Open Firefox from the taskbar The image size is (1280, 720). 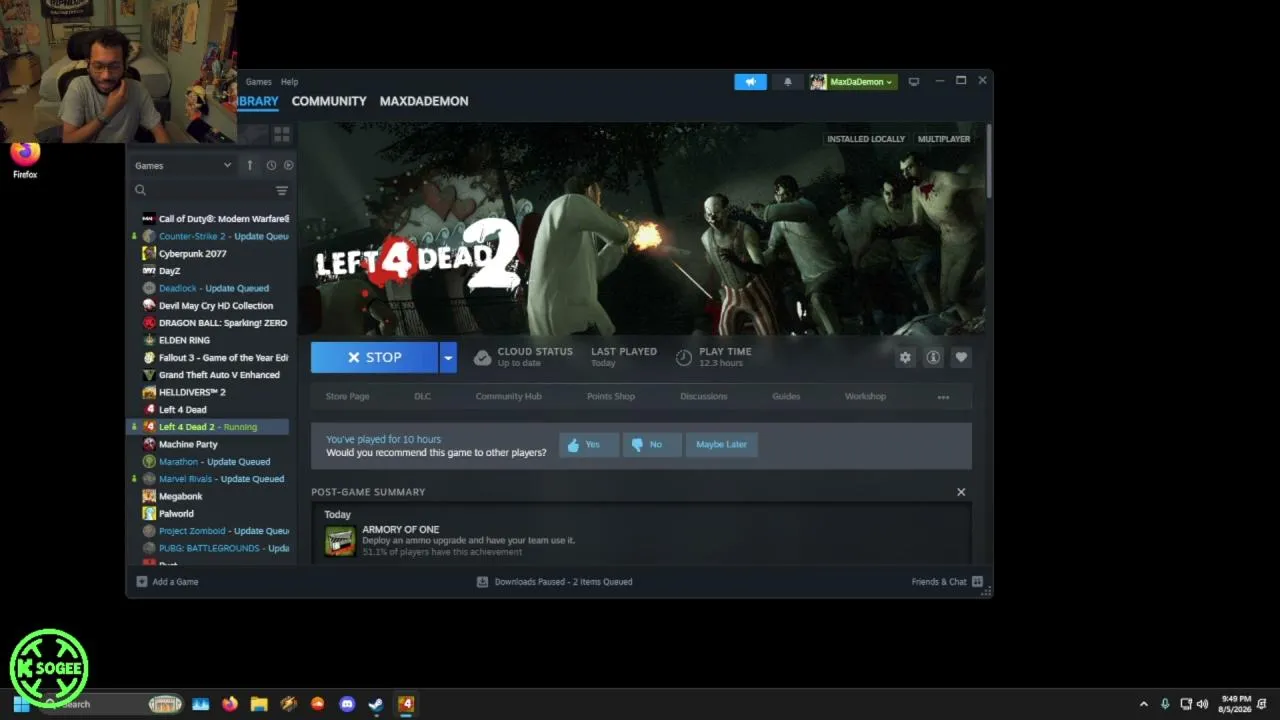pyautogui.click(x=230, y=704)
